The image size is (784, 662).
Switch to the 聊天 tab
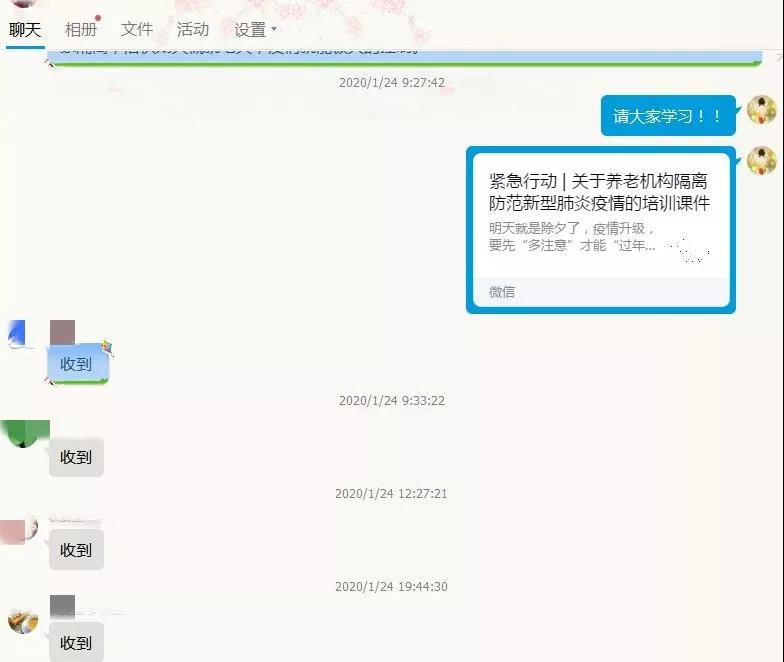tap(25, 30)
